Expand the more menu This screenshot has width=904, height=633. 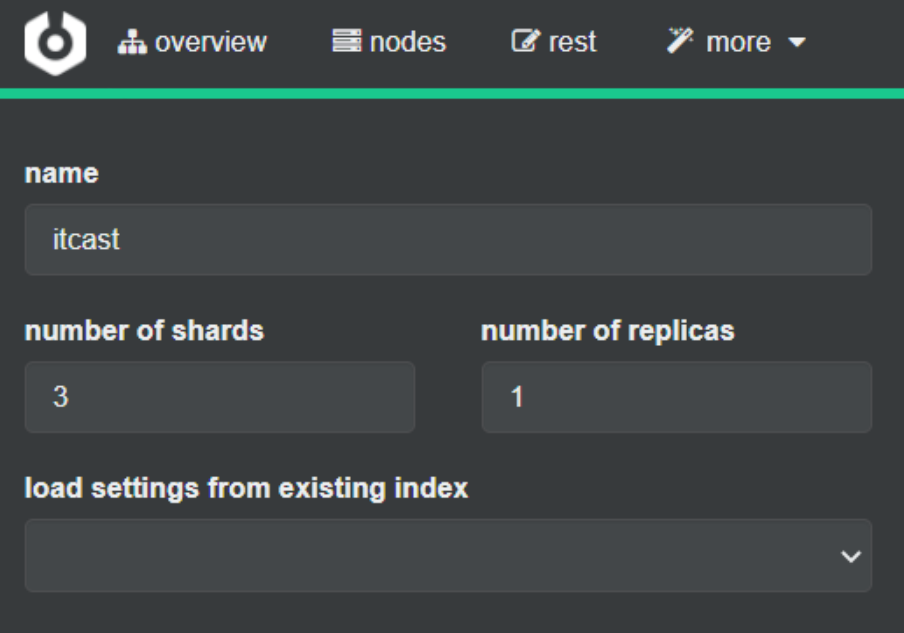tap(738, 42)
